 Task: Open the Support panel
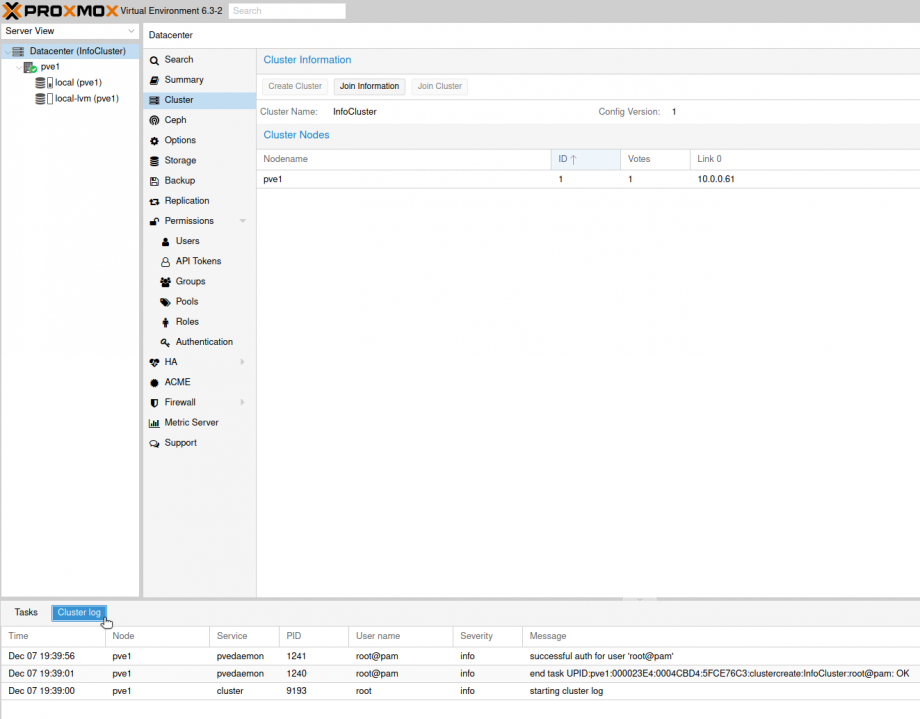point(179,442)
